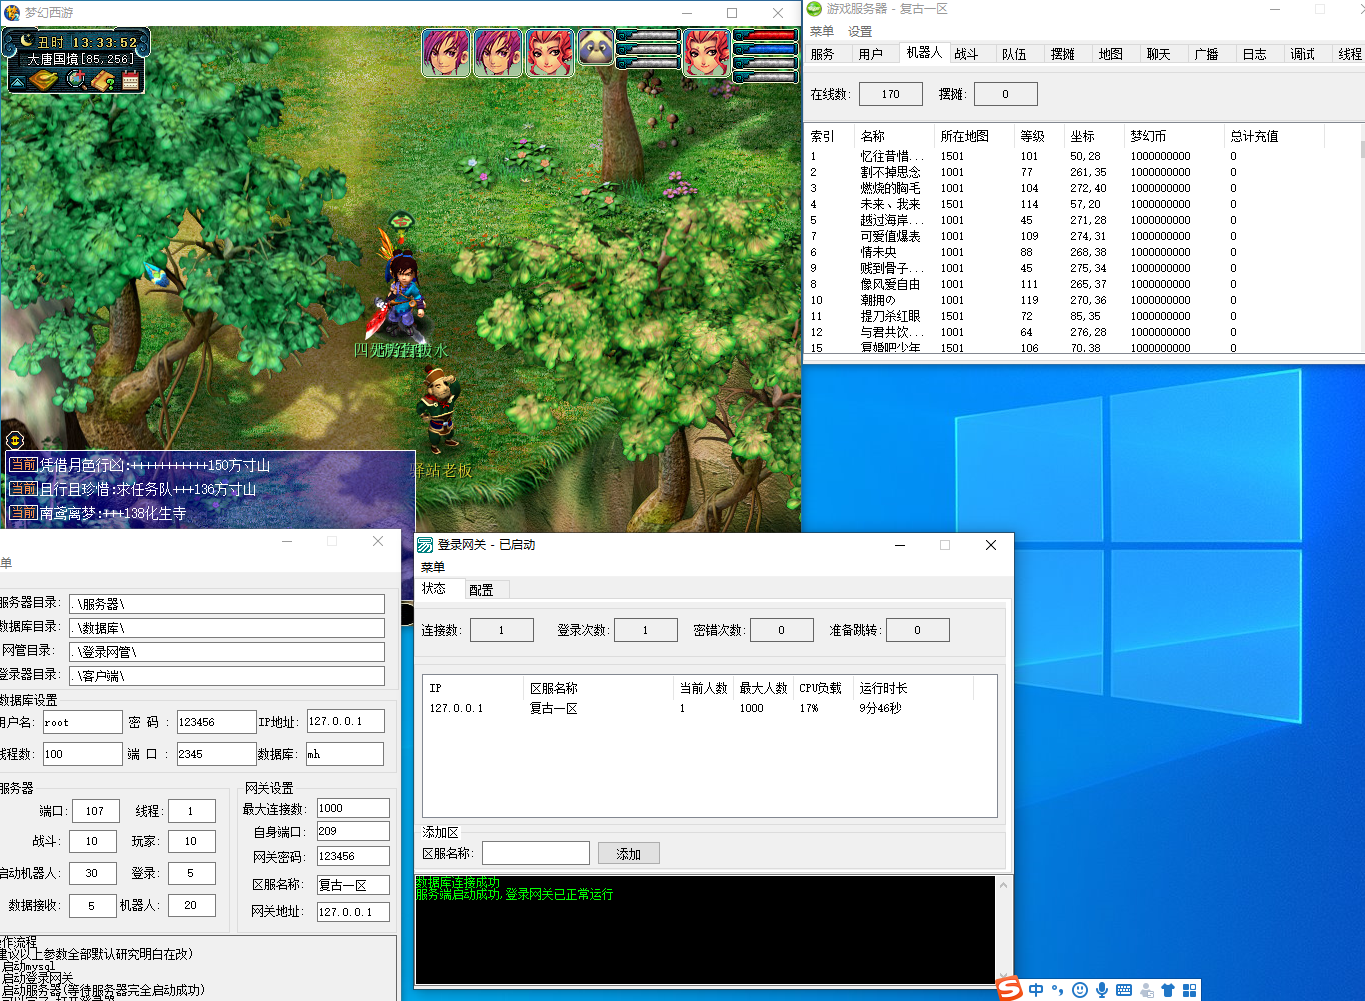Screen dimensions: 1365x1001
Task: Open 菜单 in the login gateway window
Action: point(433,567)
